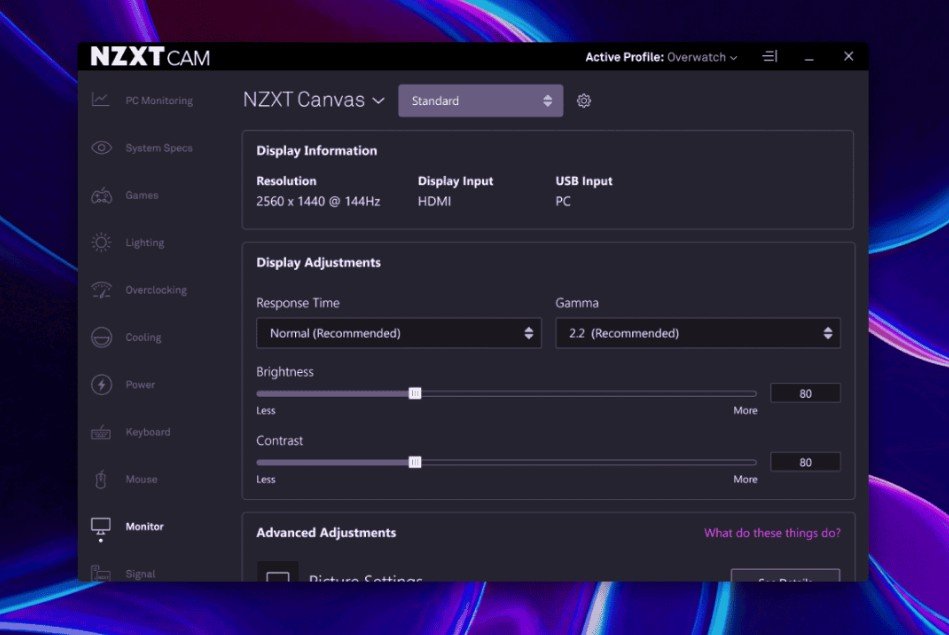This screenshot has width=949, height=635.
Task: Click the Less label under Contrast
Action: point(266,479)
